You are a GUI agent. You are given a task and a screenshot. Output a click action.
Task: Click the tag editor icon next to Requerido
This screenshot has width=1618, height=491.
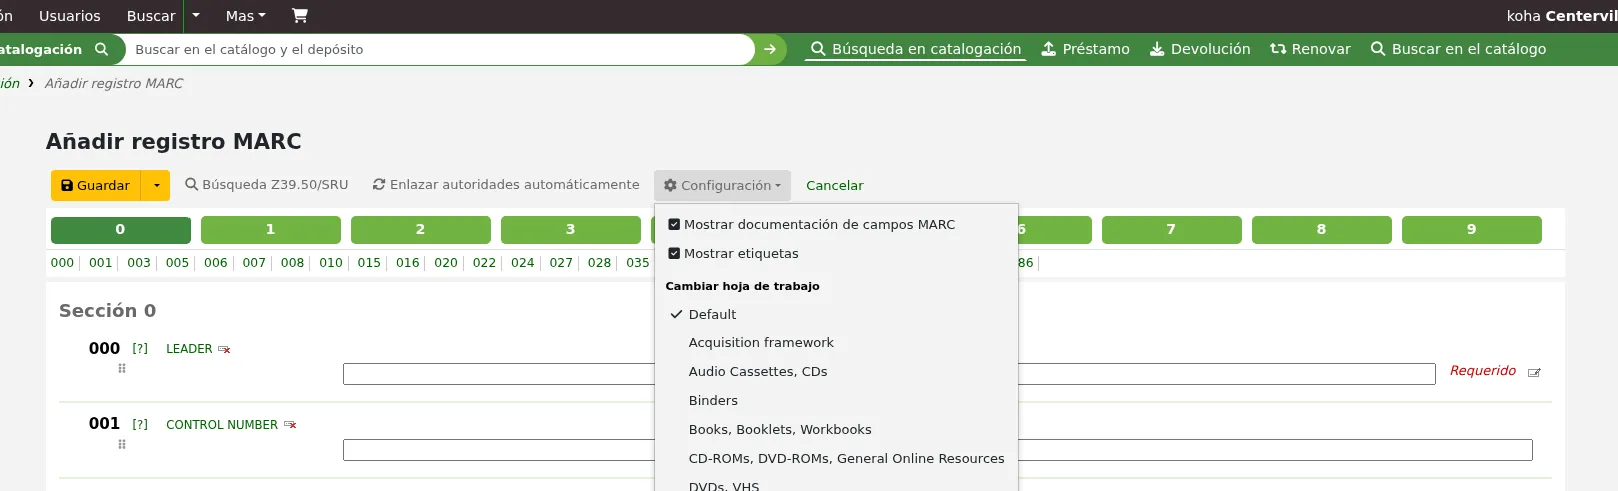[1534, 372]
